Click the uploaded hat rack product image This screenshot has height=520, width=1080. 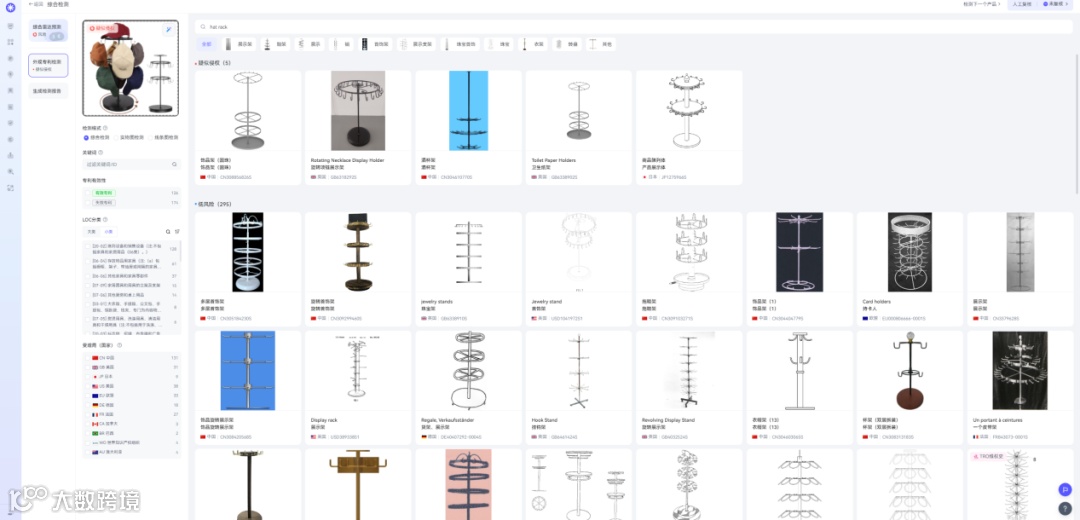point(131,67)
